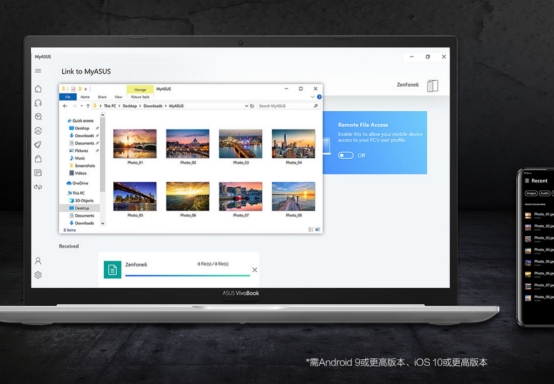554x384 pixels.
Task: Toggle Remote File Access switch
Action: tap(346, 155)
